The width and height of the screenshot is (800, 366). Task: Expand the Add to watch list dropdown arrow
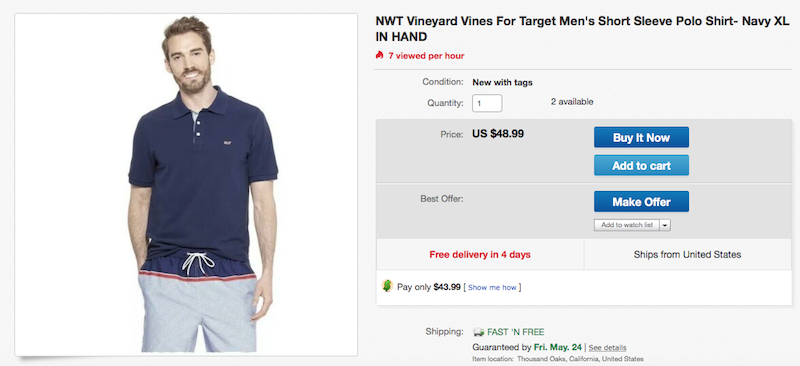coord(665,225)
